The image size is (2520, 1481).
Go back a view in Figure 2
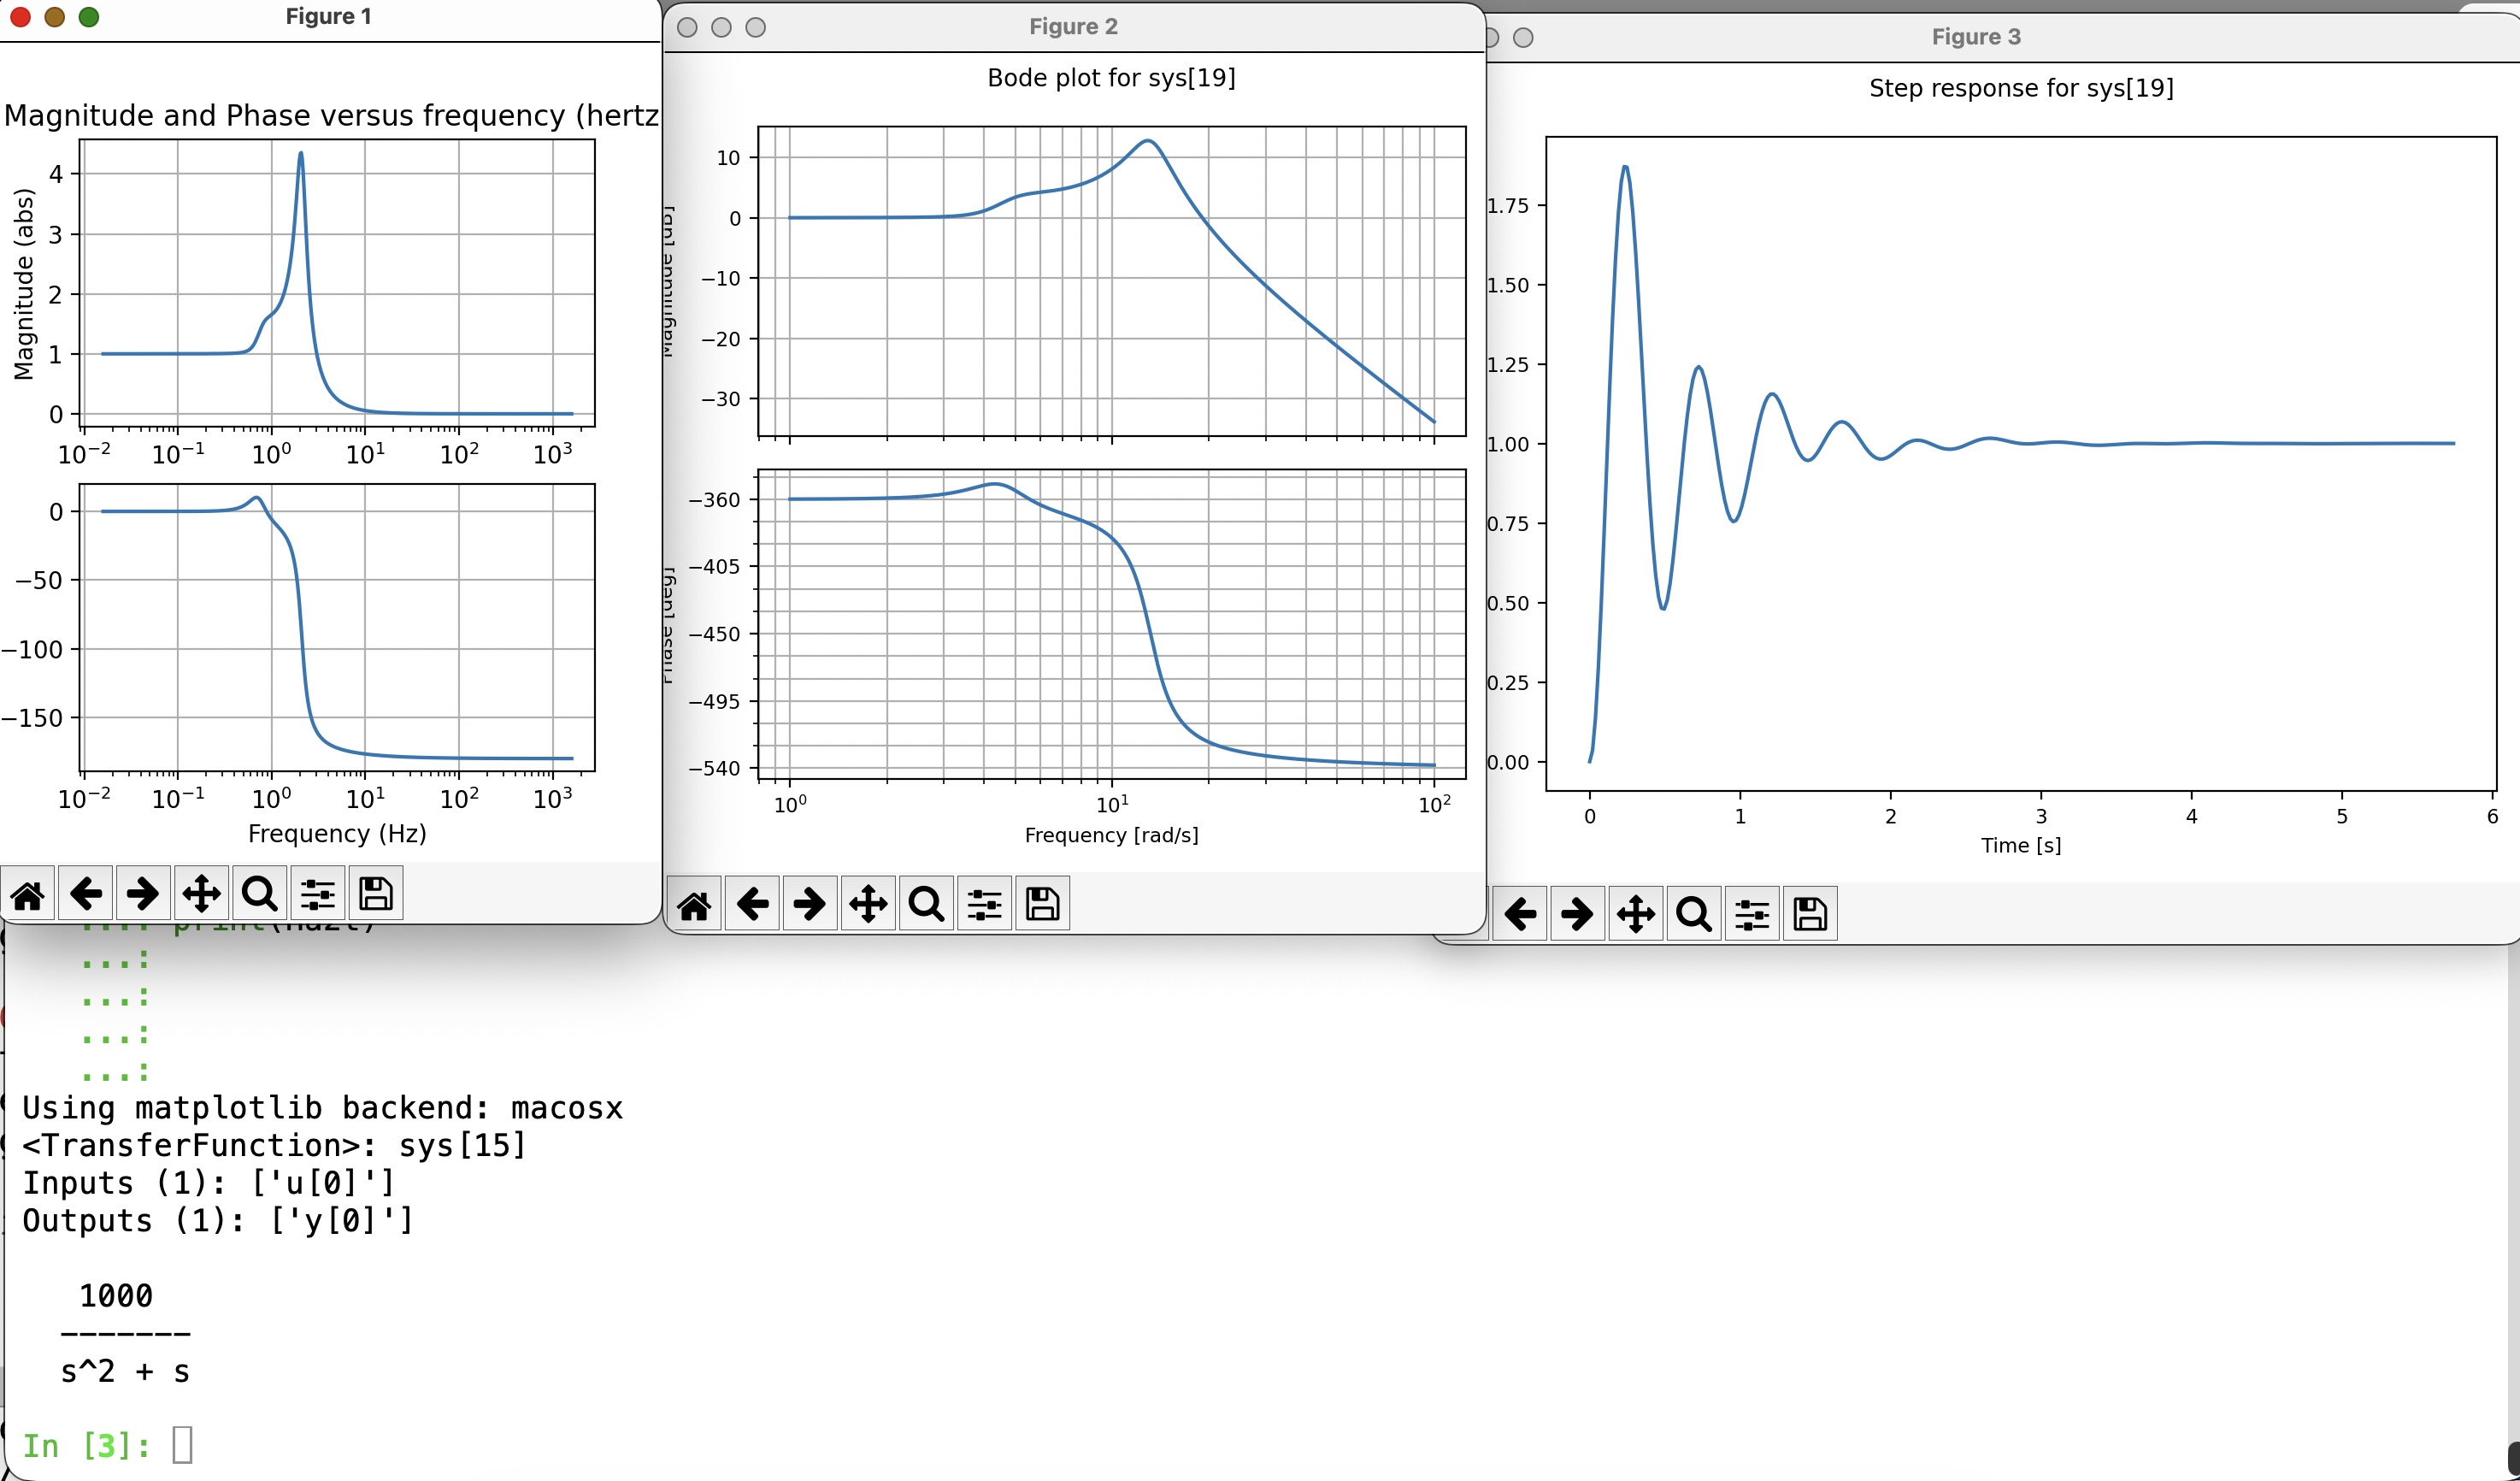tap(752, 905)
